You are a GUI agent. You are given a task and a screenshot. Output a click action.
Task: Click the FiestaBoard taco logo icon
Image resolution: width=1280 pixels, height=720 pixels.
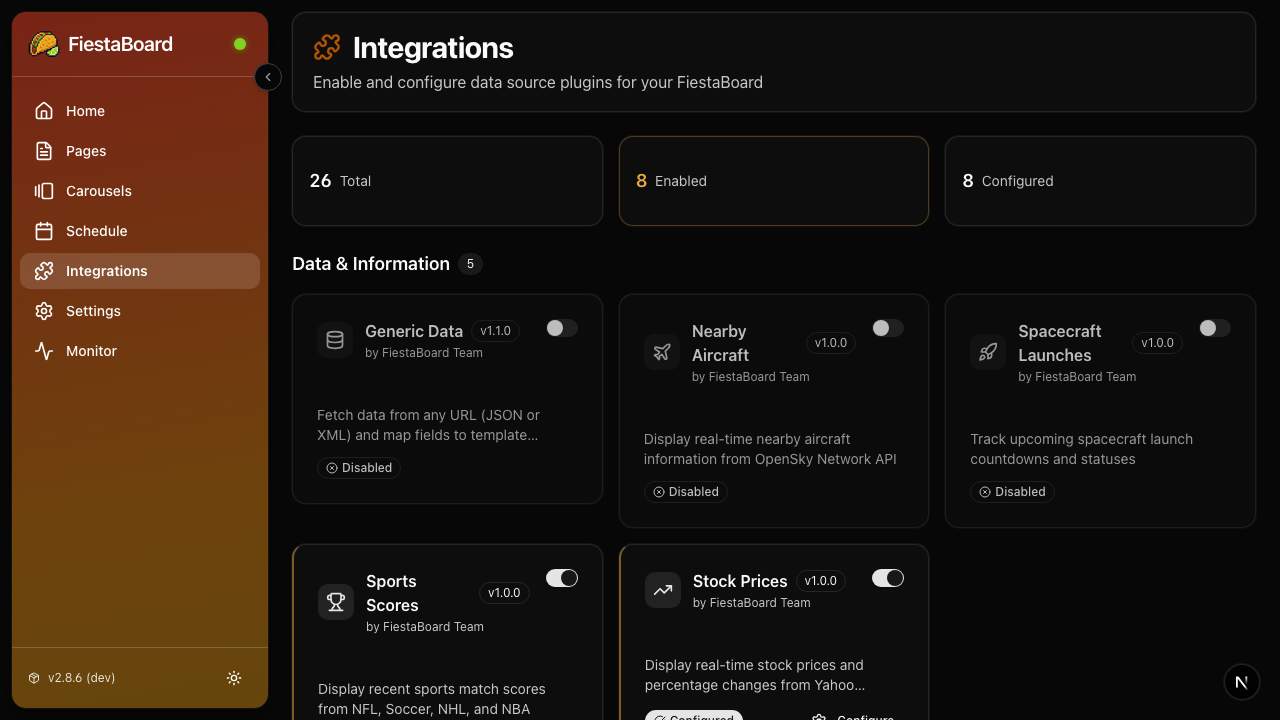click(44, 44)
